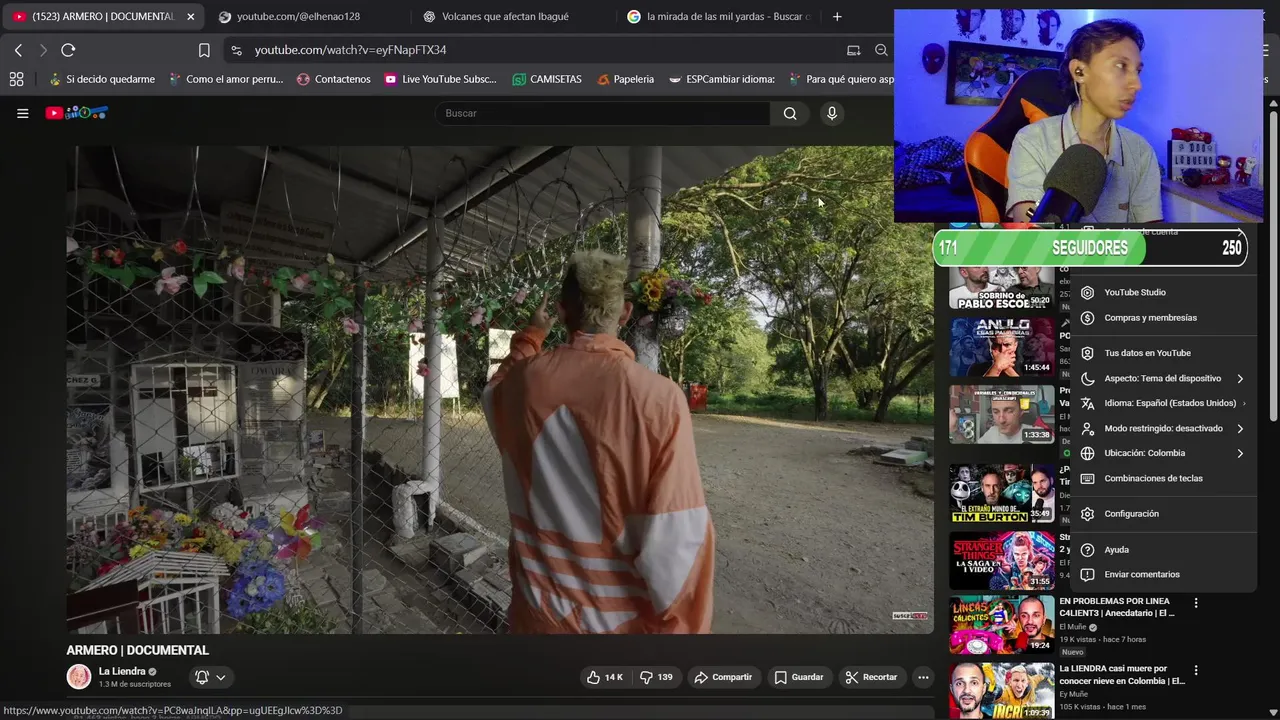Open more actions menu under the video

pyautogui.click(x=923, y=677)
